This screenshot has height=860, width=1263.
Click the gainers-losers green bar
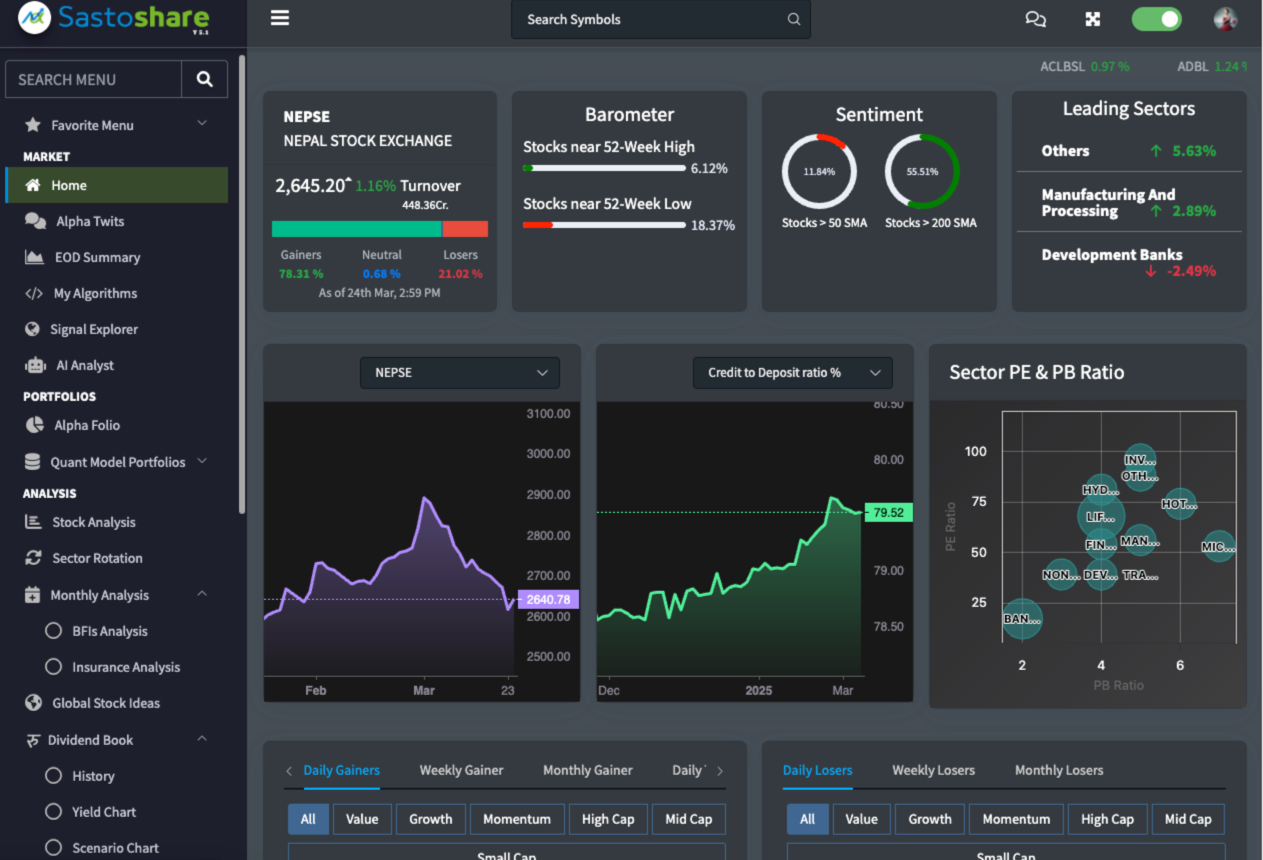click(x=356, y=229)
